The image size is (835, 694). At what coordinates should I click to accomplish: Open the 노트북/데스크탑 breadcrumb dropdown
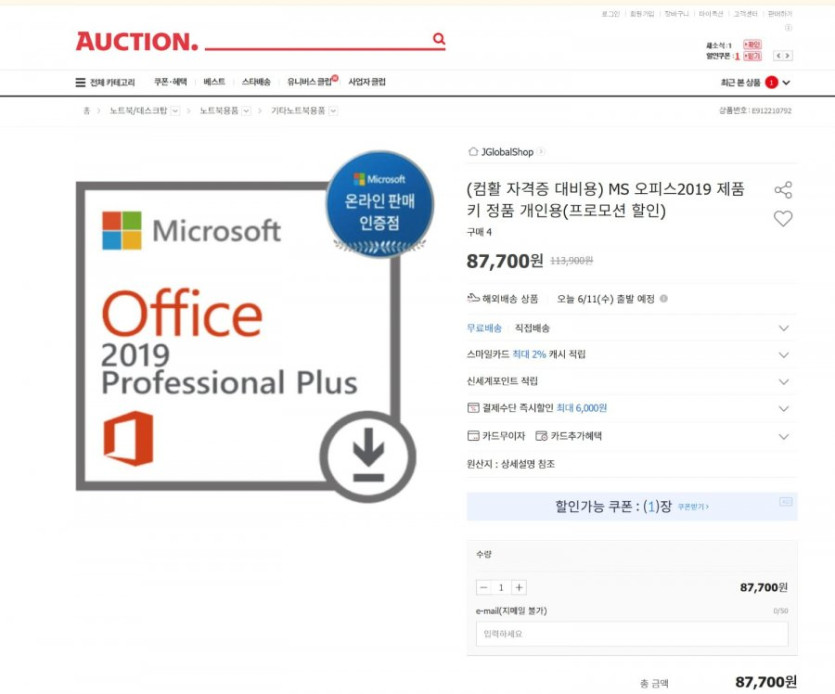(x=175, y=111)
